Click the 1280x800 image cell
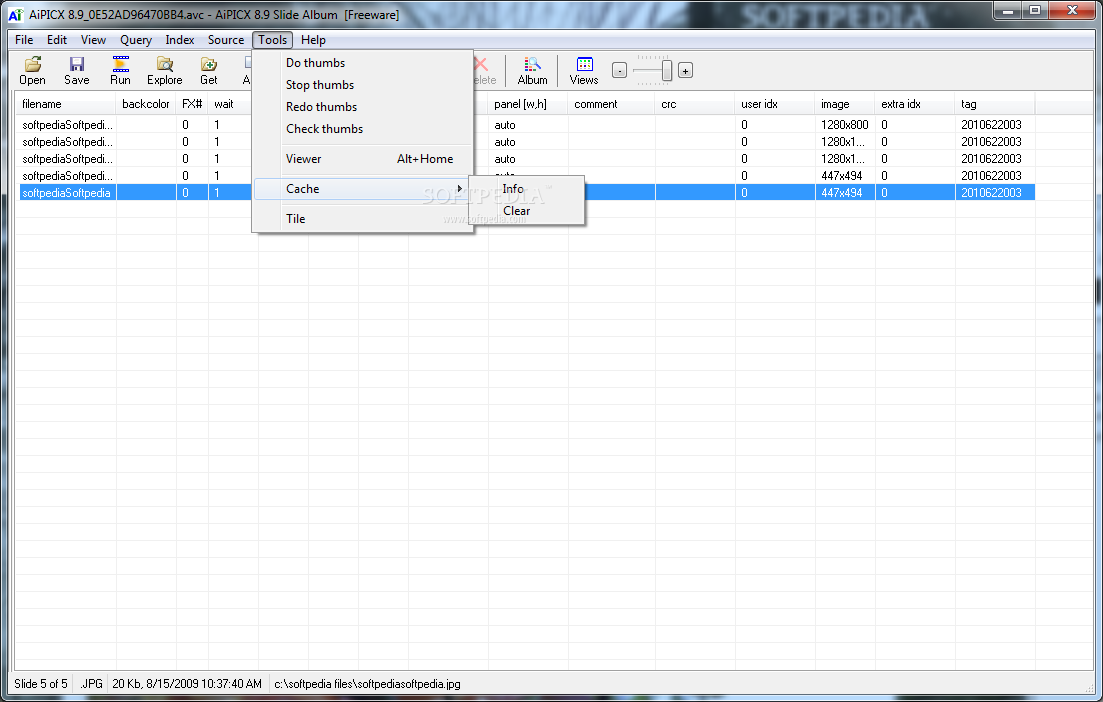Image resolution: width=1103 pixels, height=702 pixels. [845, 125]
